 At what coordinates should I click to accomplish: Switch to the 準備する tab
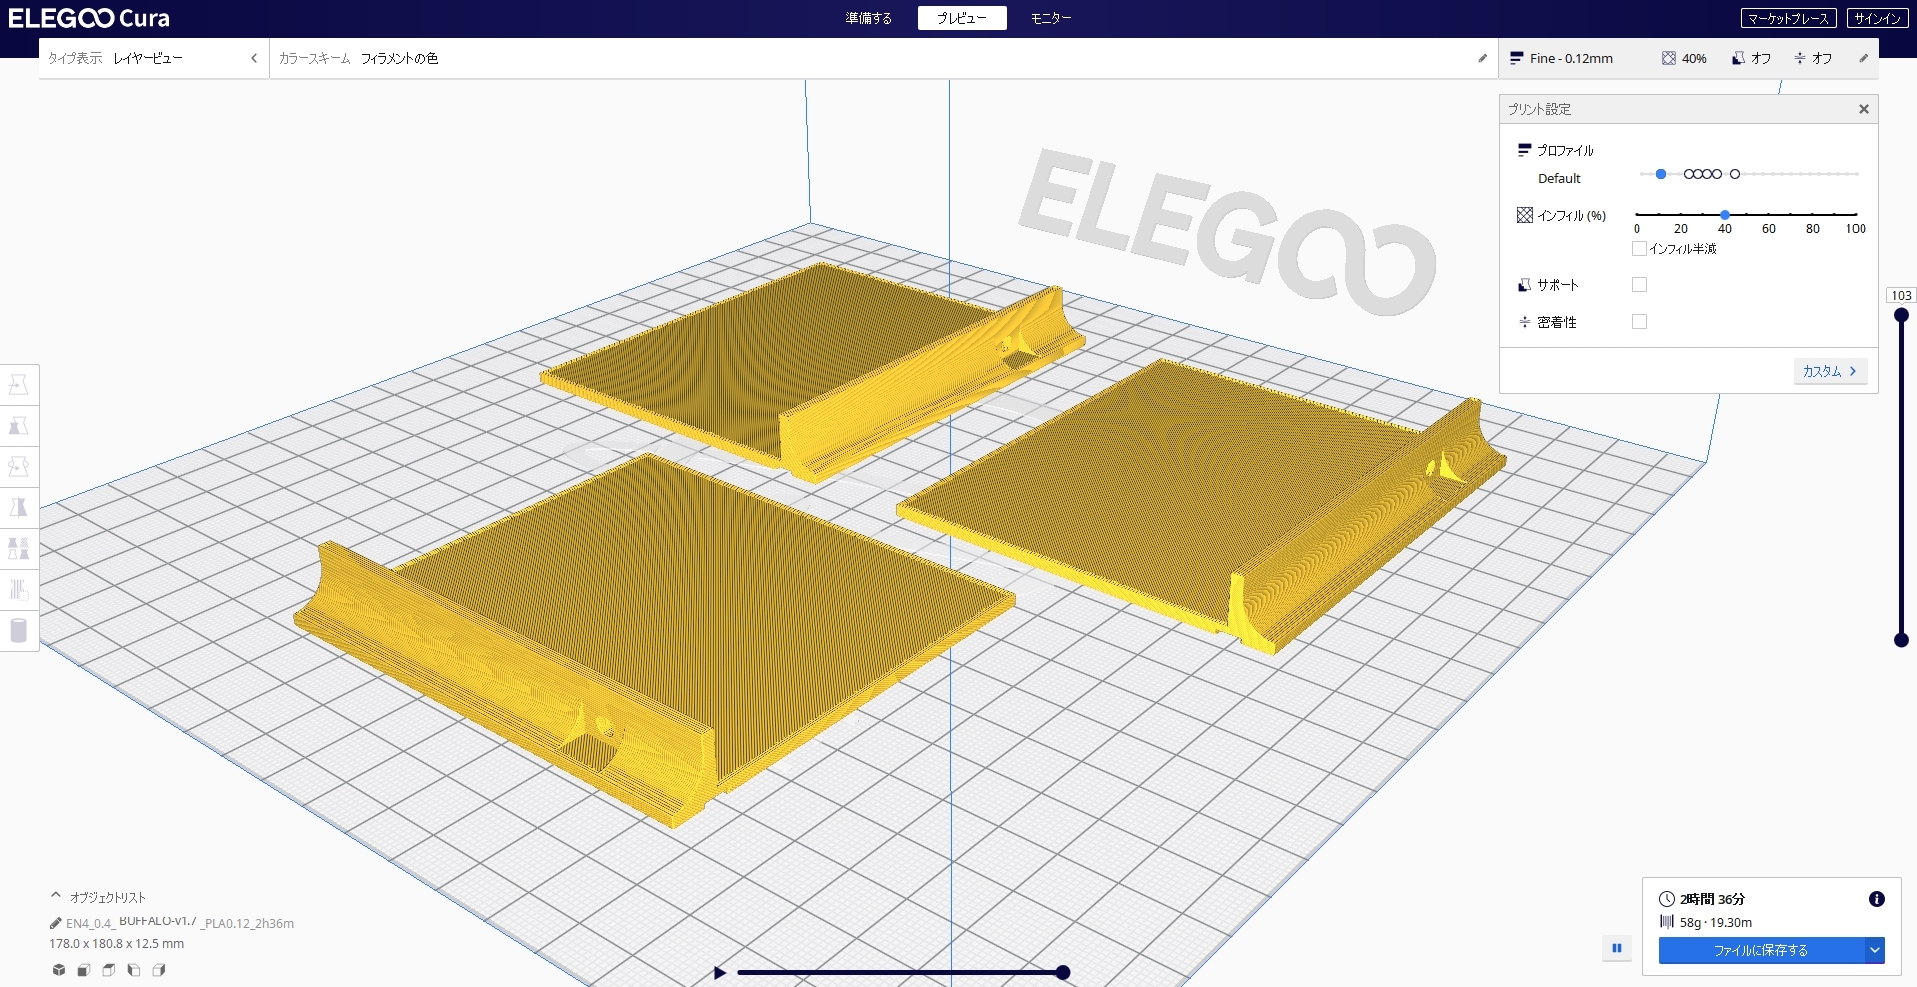[868, 18]
